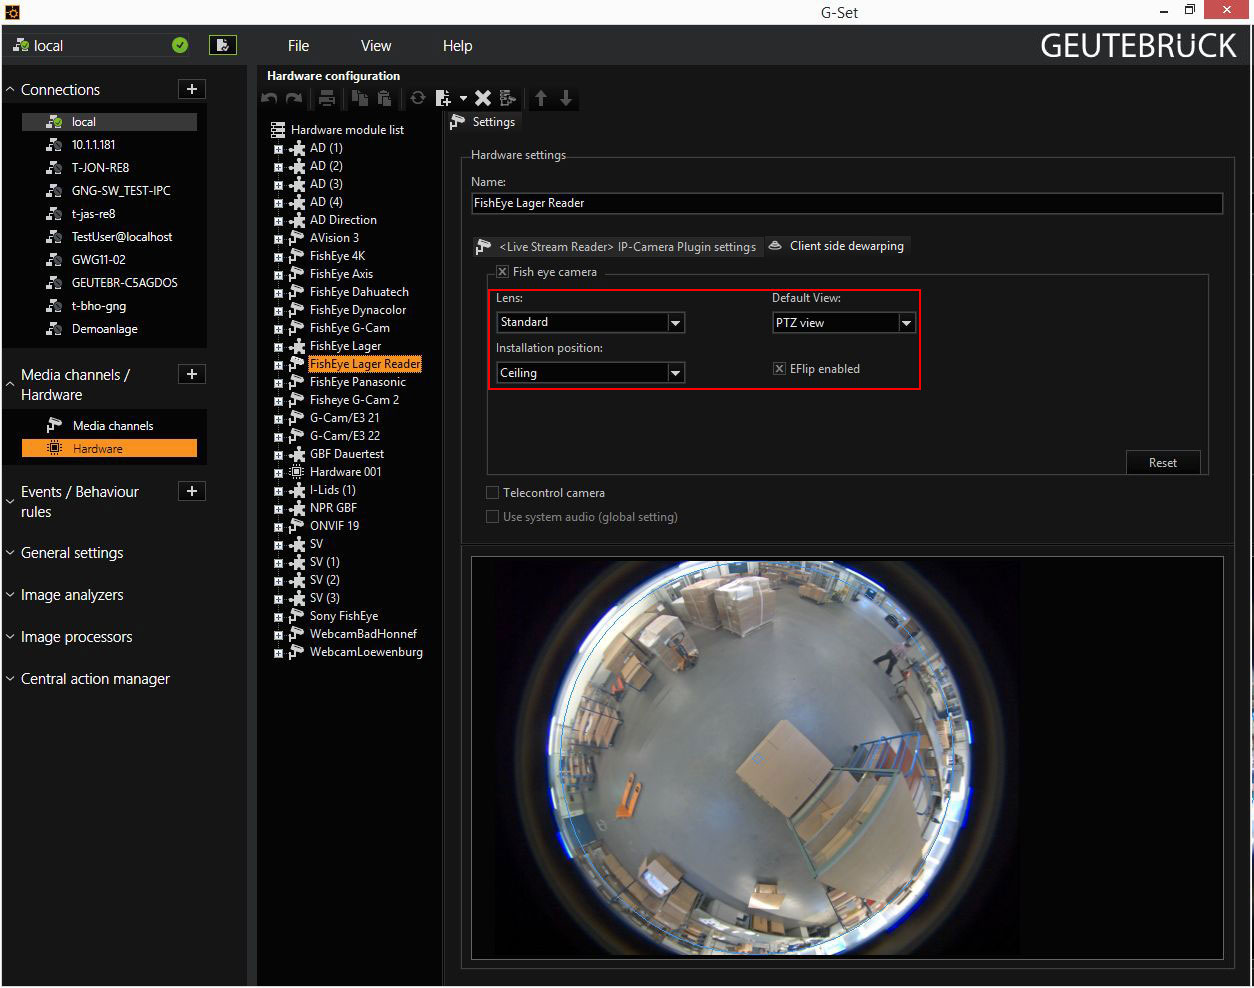Expand the Image processors section
The height and width of the screenshot is (988, 1254).
pyautogui.click(x=10, y=637)
